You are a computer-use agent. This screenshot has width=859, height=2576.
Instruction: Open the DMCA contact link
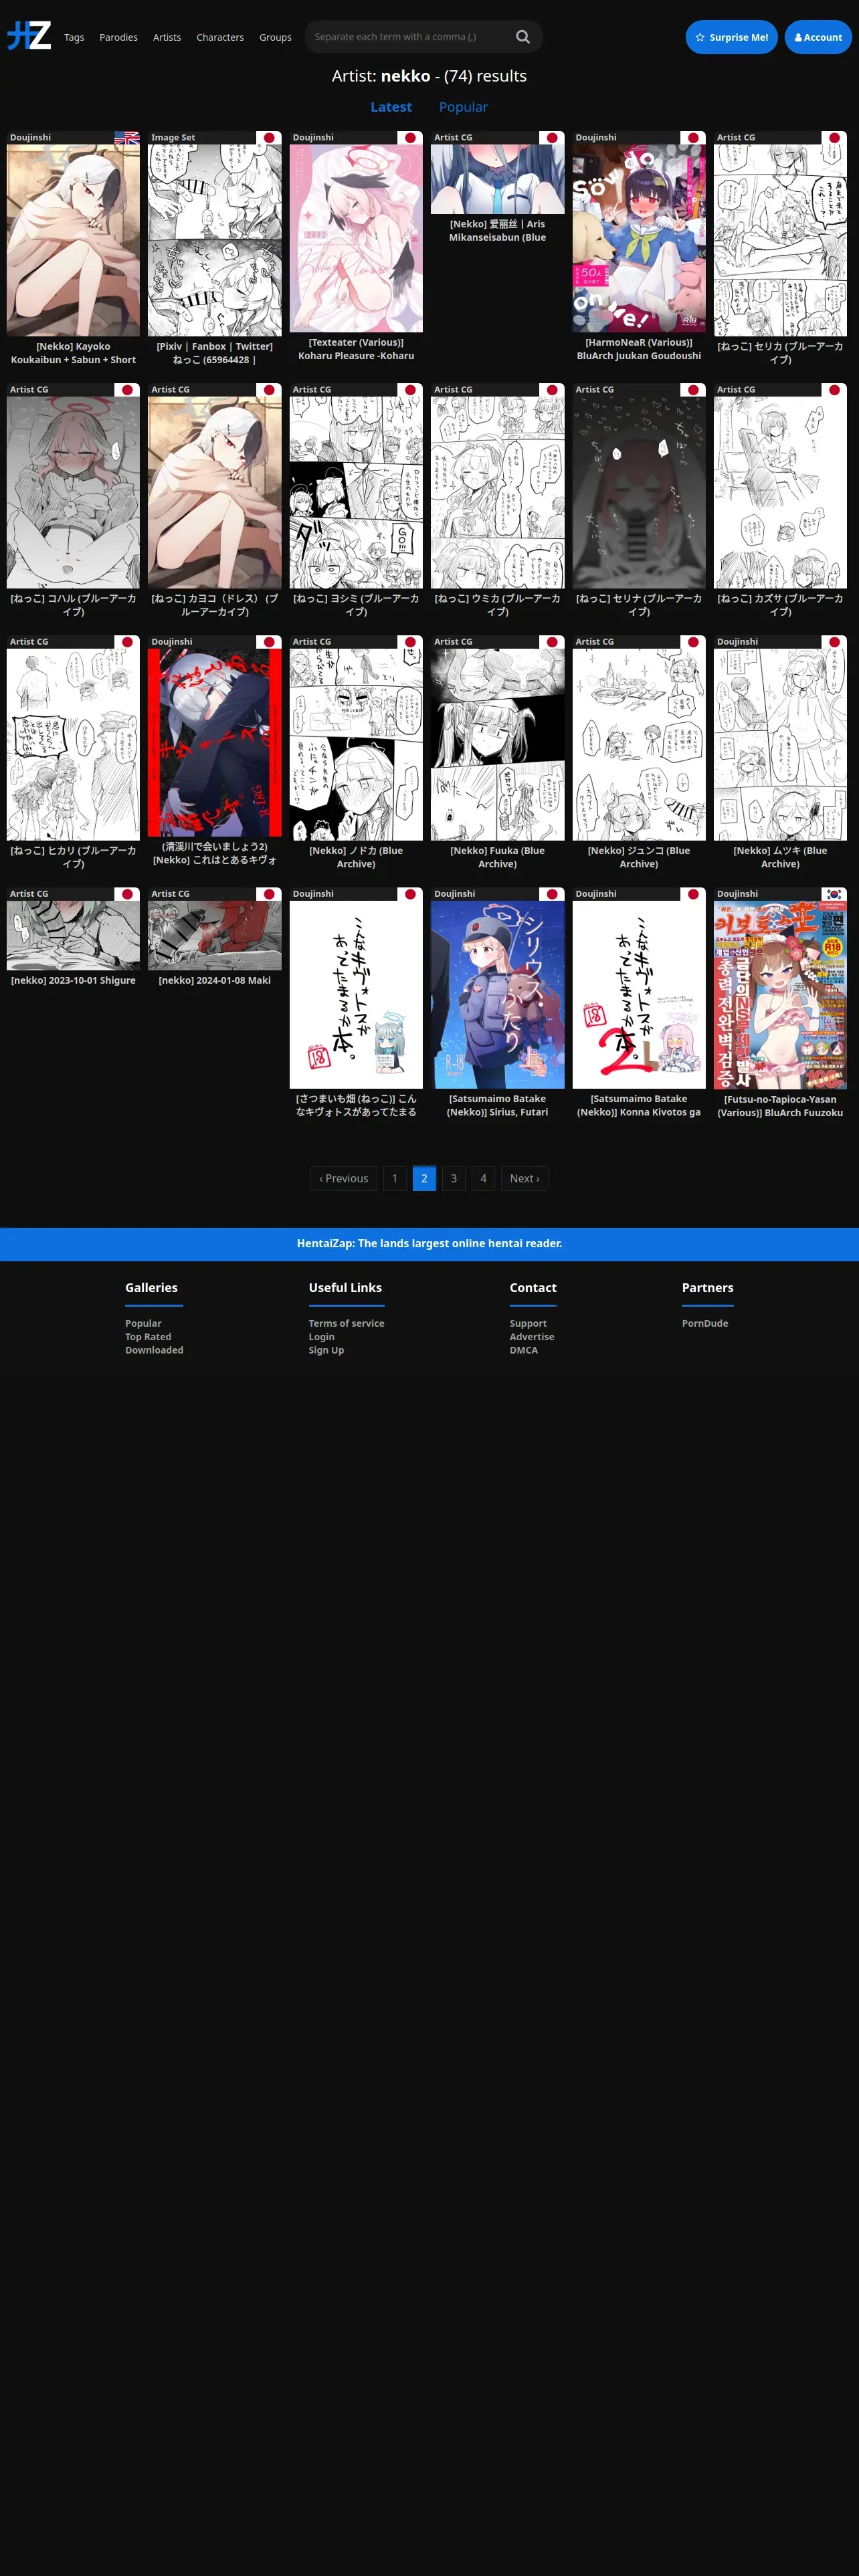pos(523,1350)
